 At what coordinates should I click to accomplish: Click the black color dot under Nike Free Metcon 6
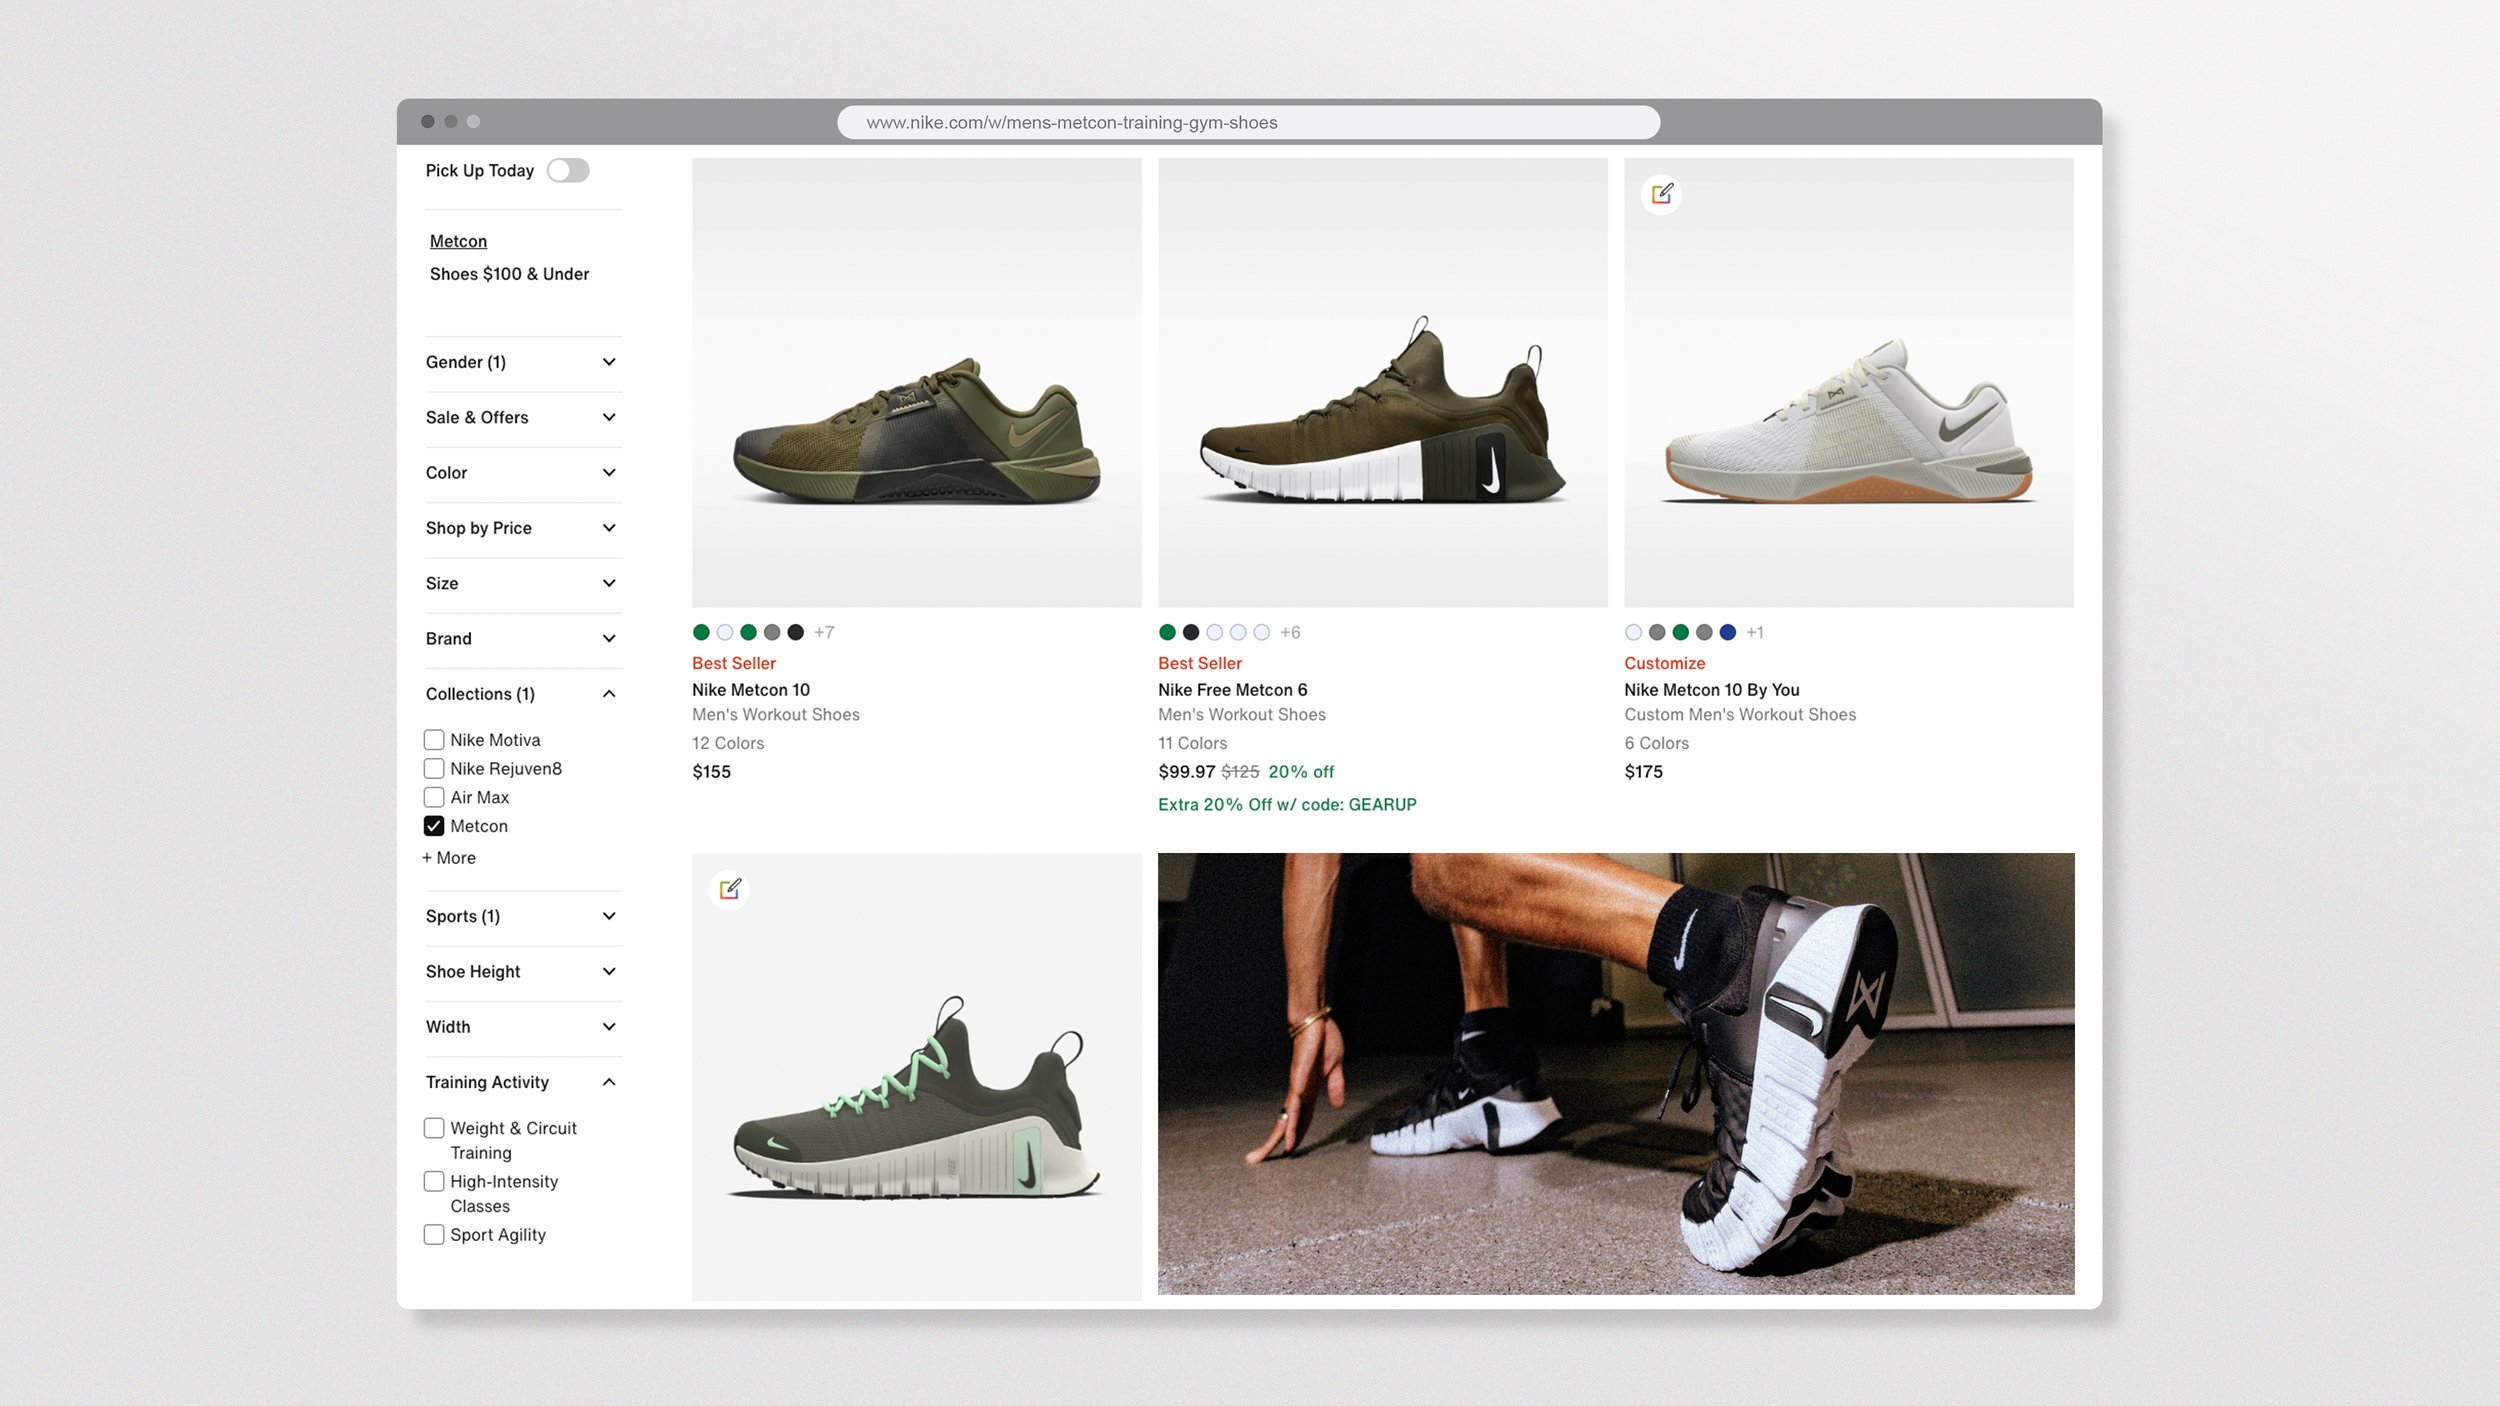click(1191, 632)
